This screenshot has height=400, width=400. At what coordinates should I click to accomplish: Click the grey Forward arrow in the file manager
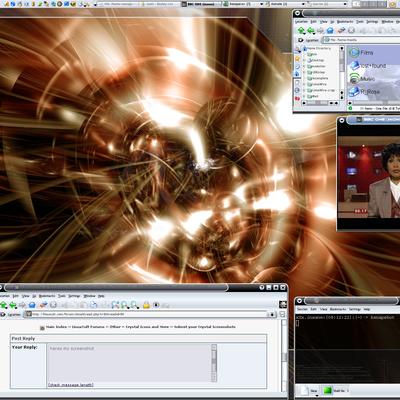(x=320, y=31)
